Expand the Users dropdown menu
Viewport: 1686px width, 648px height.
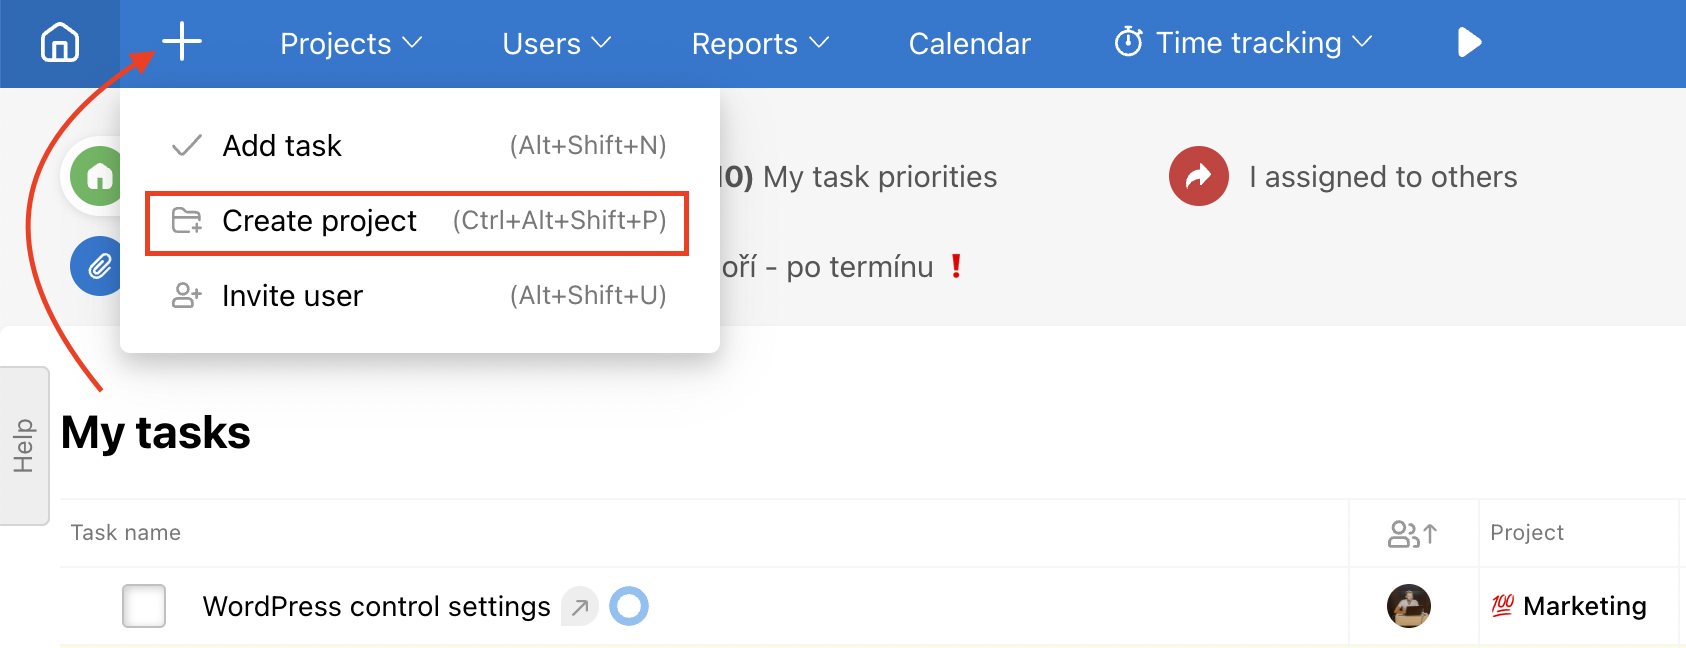click(x=557, y=43)
